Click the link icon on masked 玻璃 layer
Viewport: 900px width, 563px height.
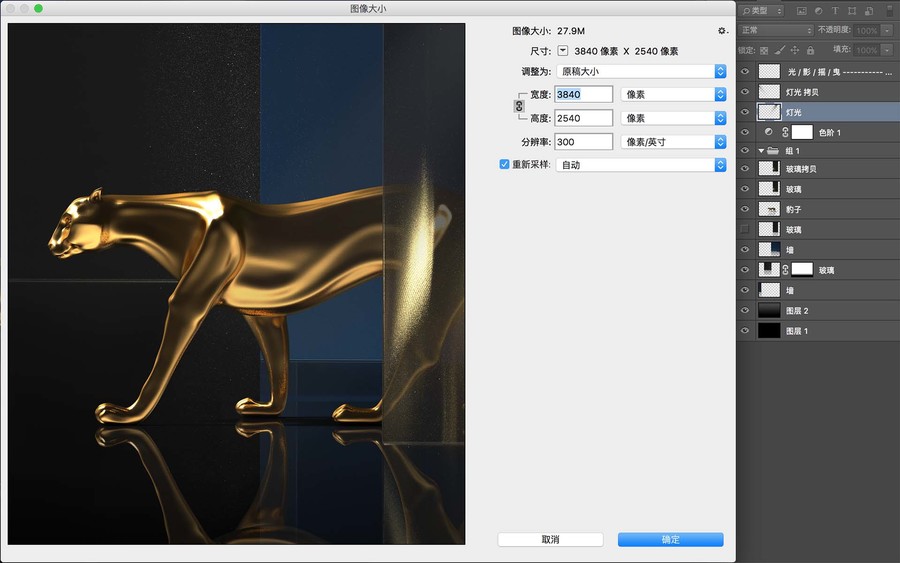785,270
